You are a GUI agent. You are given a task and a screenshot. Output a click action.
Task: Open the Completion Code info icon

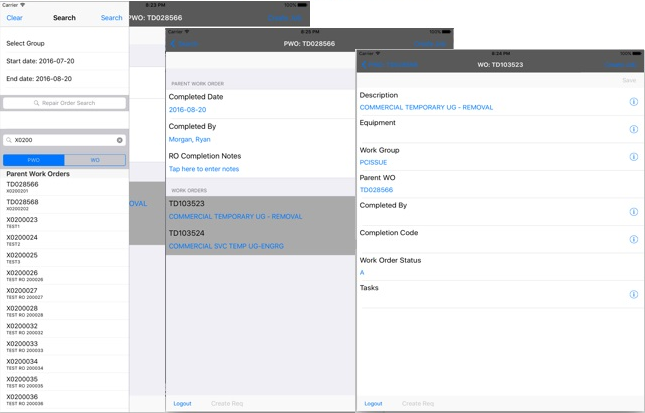pyautogui.click(x=633, y=239)
